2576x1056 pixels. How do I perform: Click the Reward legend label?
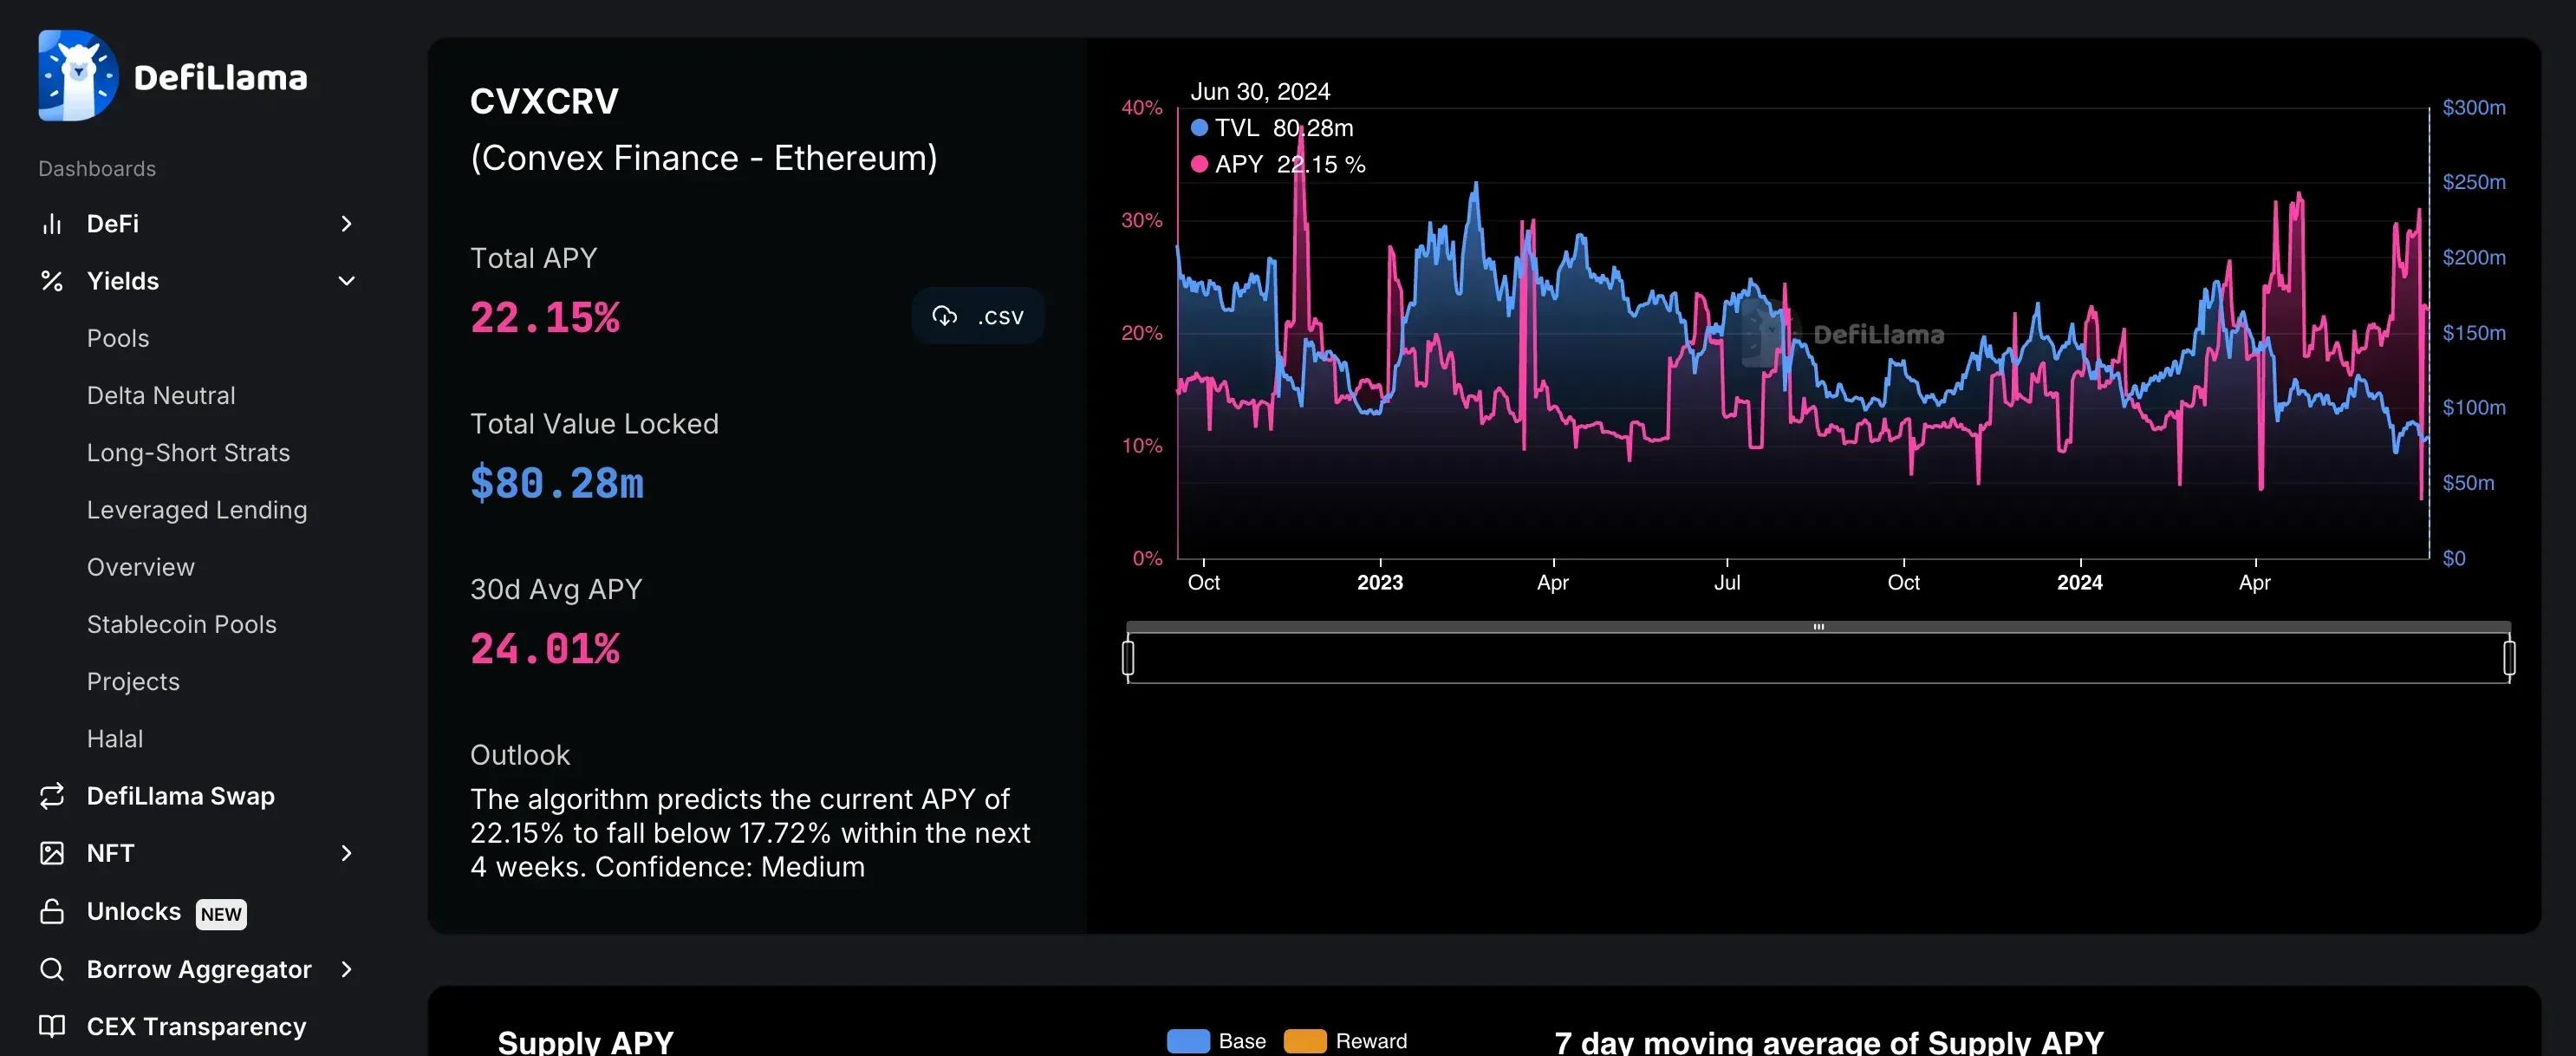(1371, 1041)
